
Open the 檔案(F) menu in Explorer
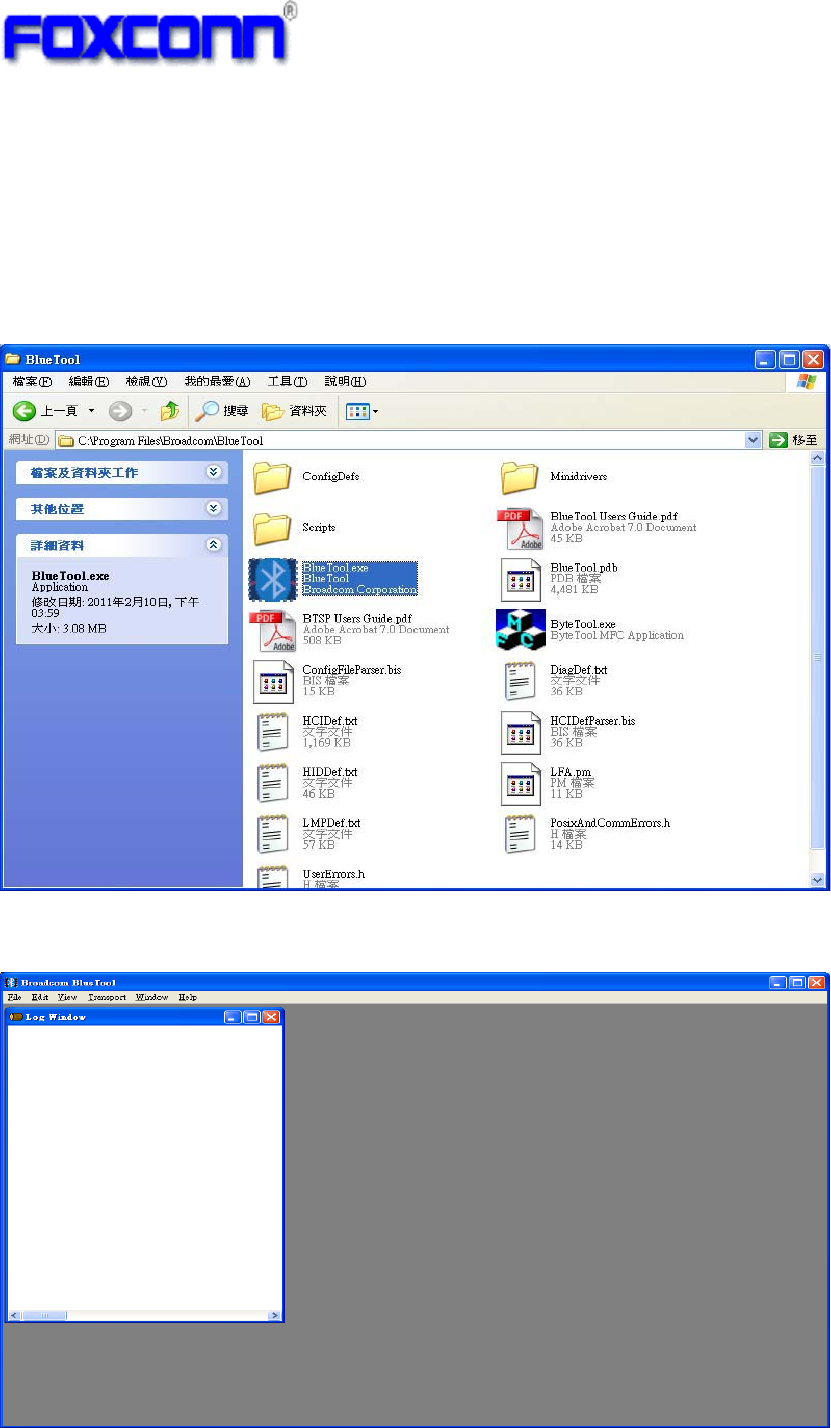32,382
